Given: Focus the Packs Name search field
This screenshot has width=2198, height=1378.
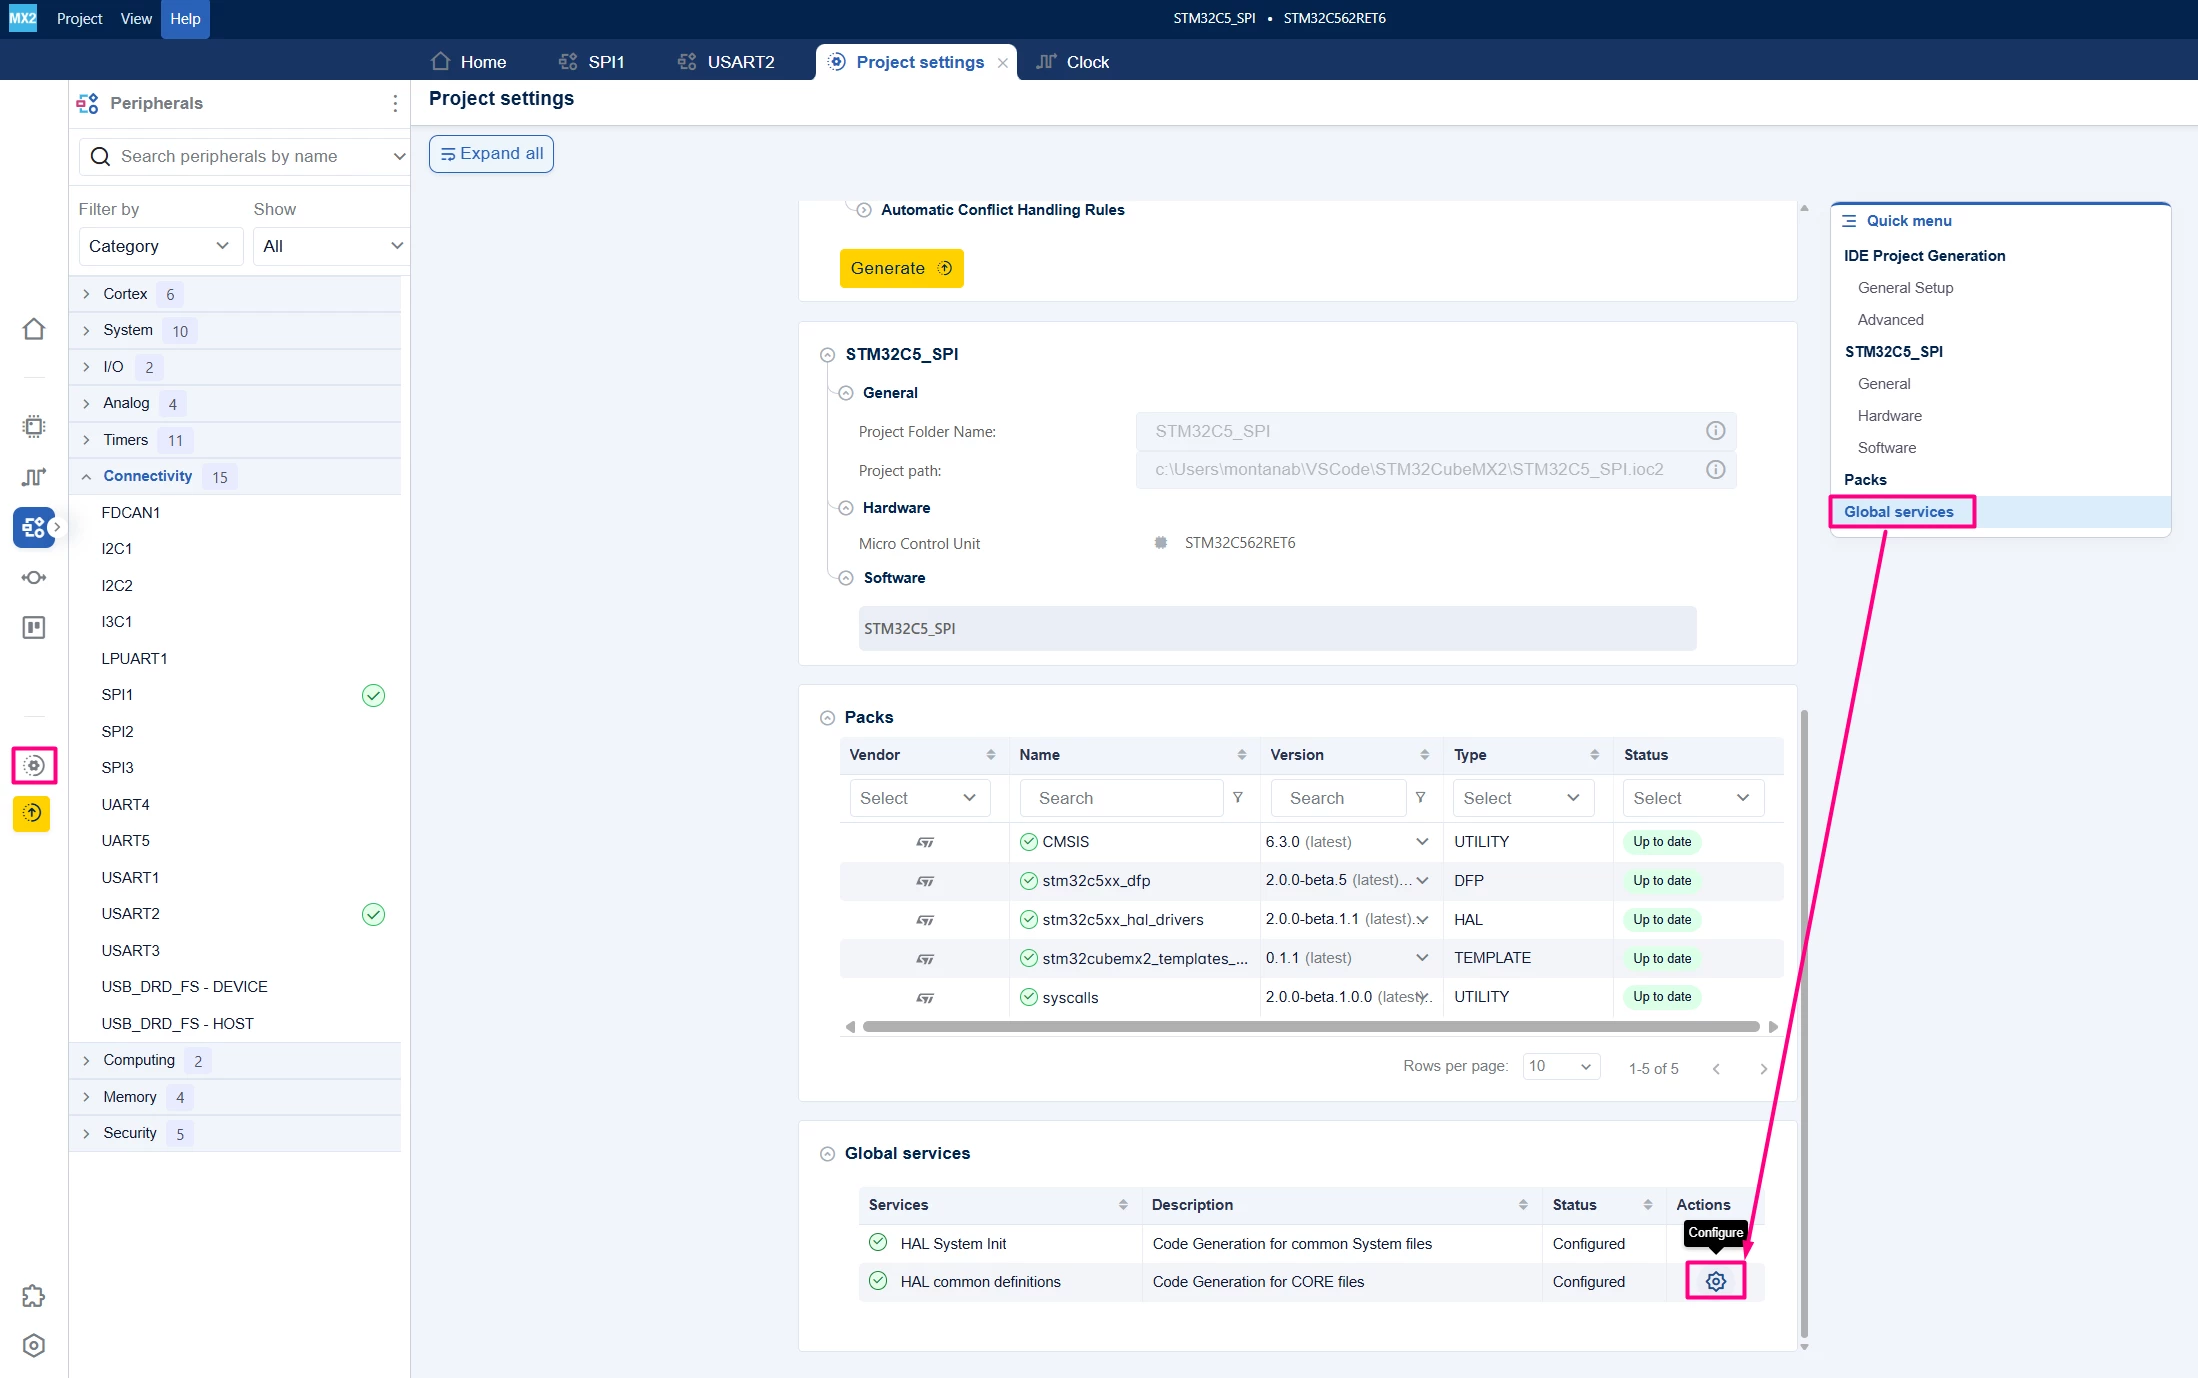Looking at the screenshot, I should pyautogui.click(x=1121, y=798).
